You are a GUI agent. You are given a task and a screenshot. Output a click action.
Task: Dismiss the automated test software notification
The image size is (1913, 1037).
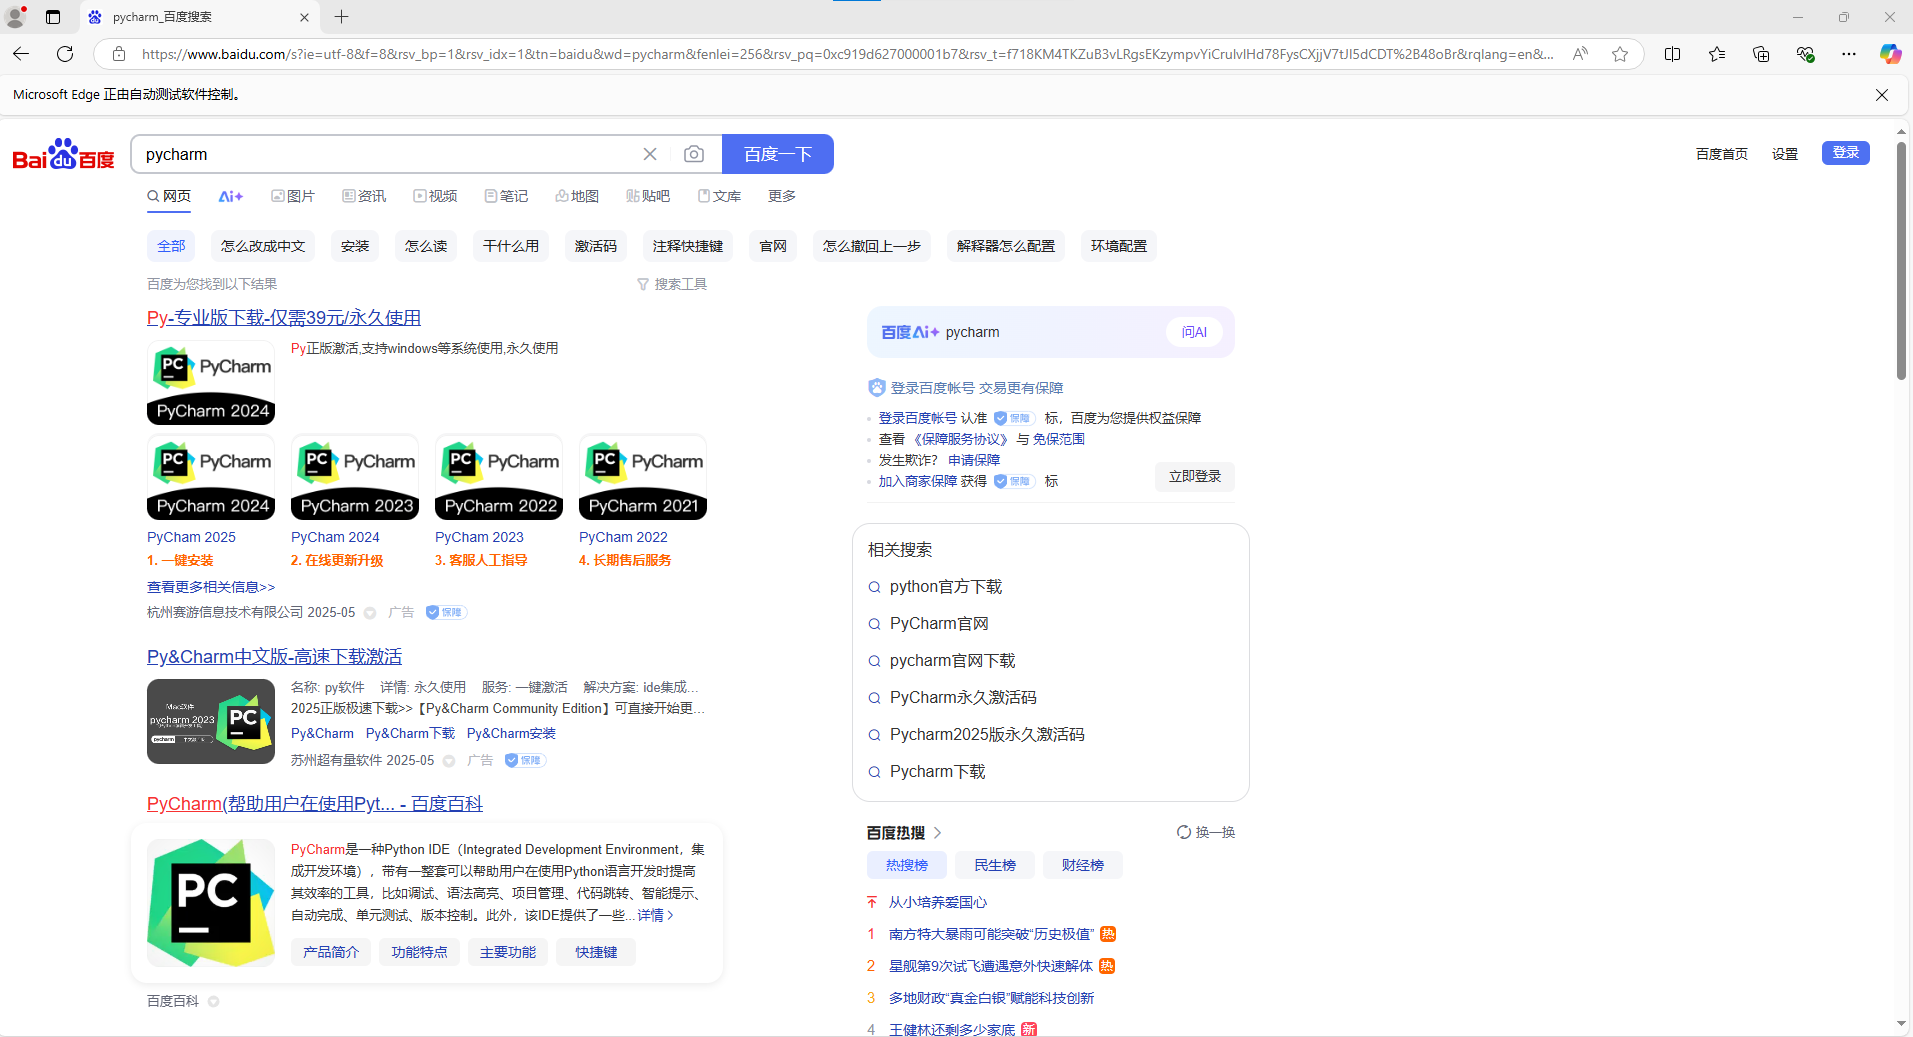click(1882, 95)
